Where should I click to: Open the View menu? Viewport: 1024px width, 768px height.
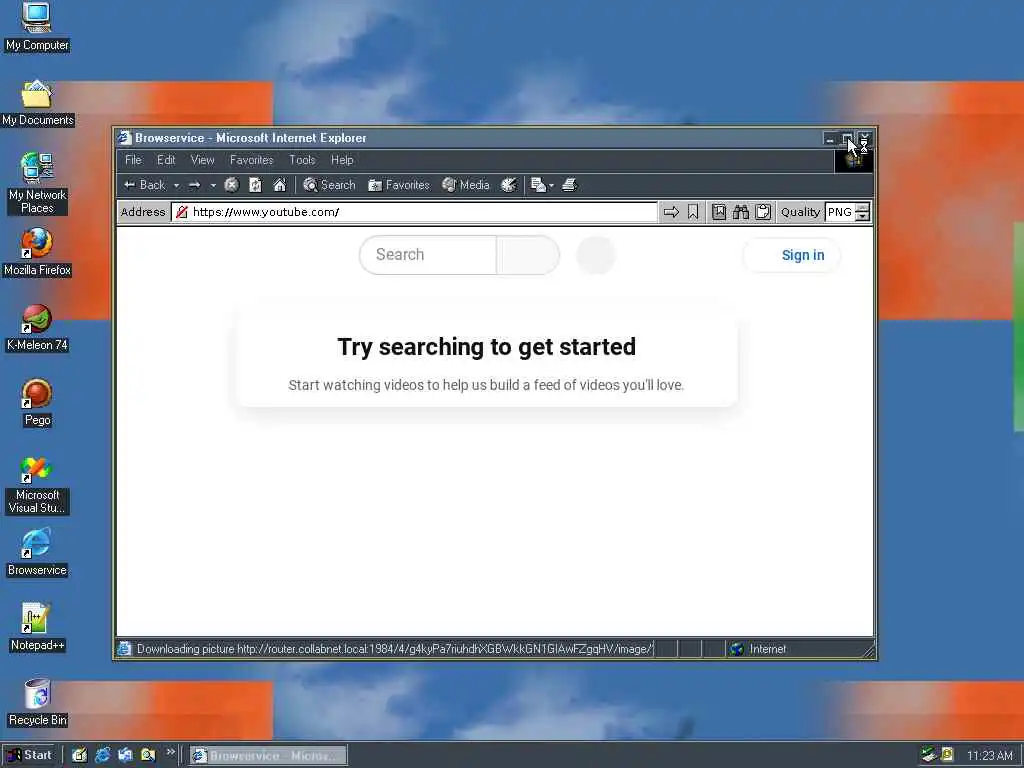tap(202, 160)
